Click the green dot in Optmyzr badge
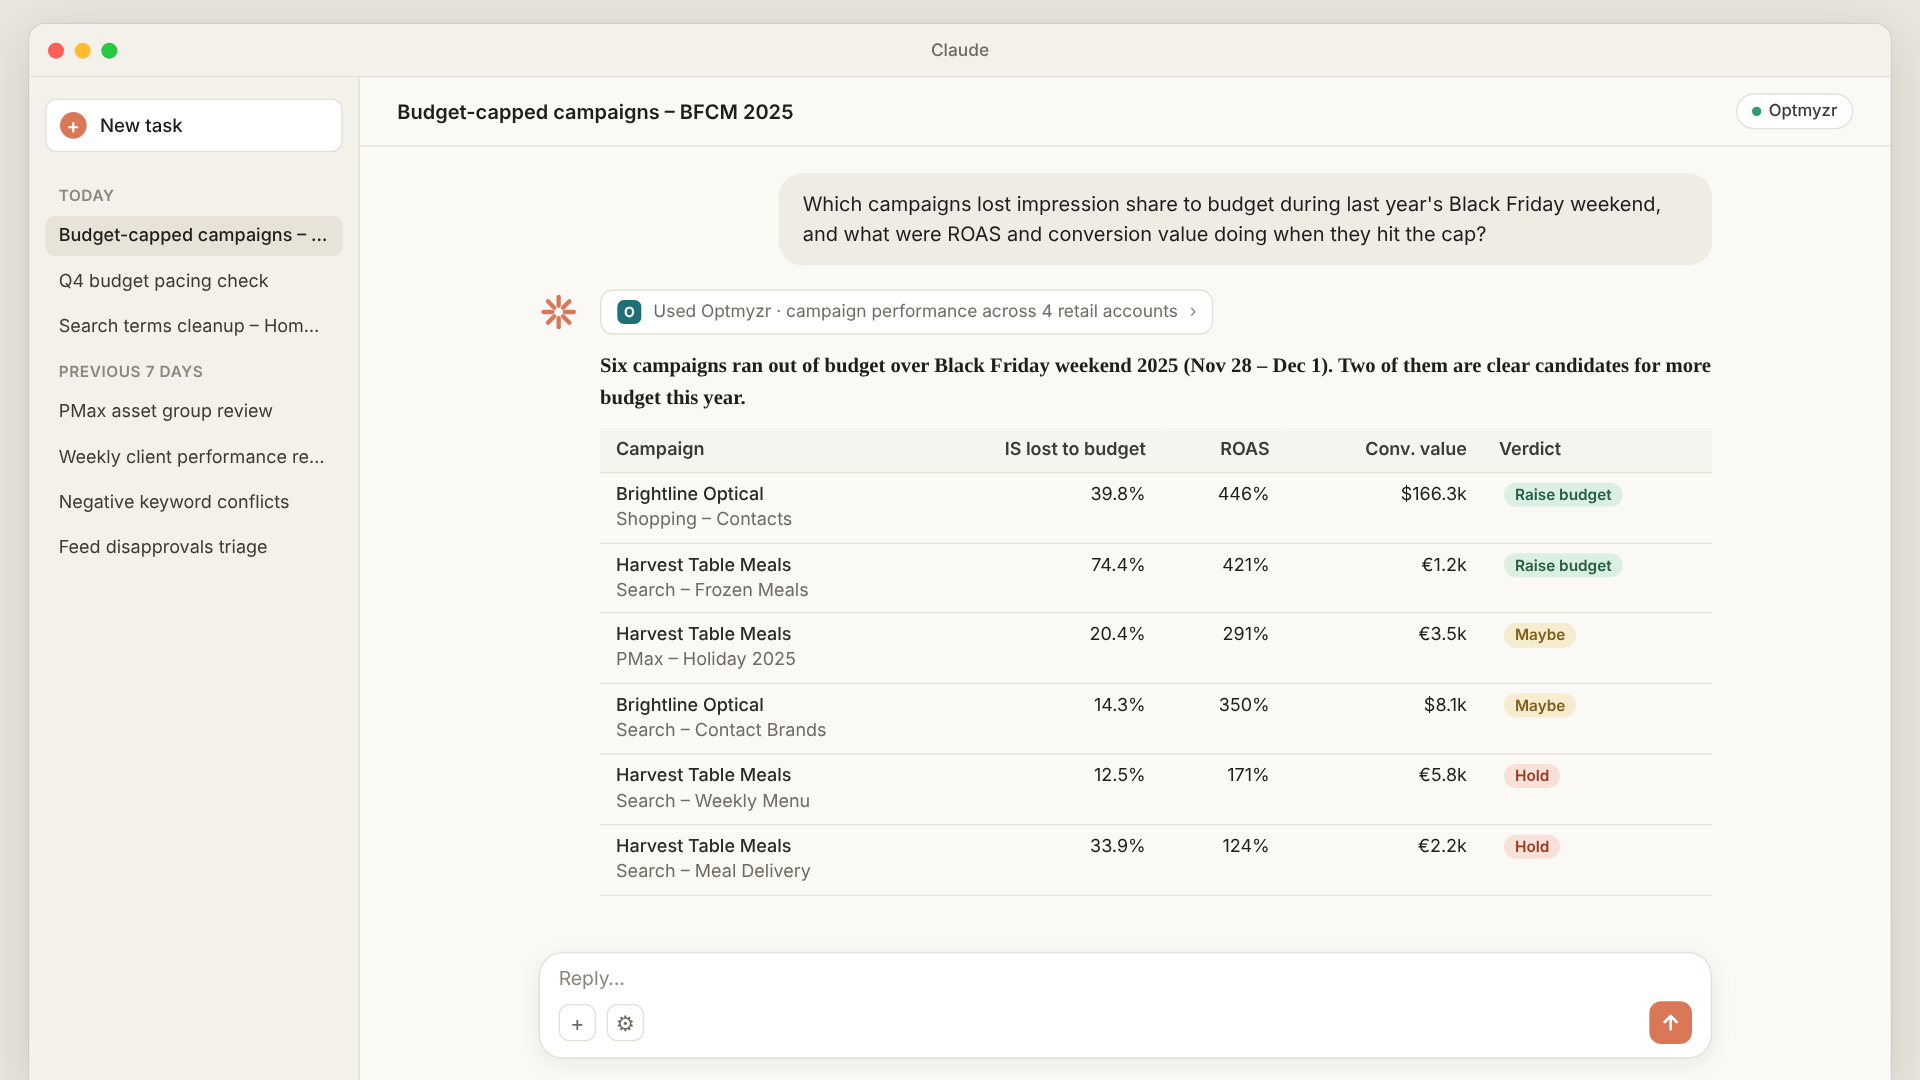Image resolution: width=1920 pixels, height=1080 pixels. pyautogui.click(x=1756, y=111)
